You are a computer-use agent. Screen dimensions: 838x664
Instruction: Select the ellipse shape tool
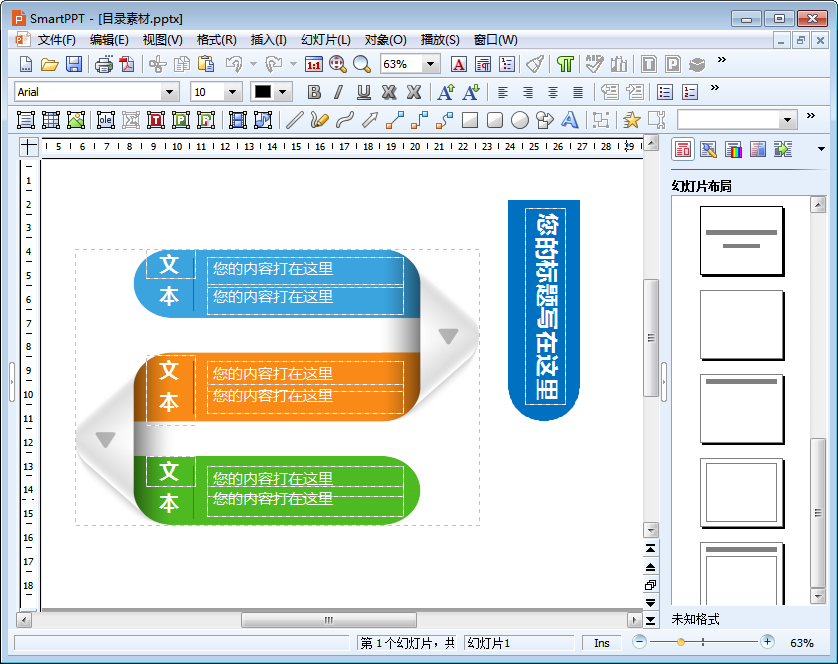(x=519, y=120)
